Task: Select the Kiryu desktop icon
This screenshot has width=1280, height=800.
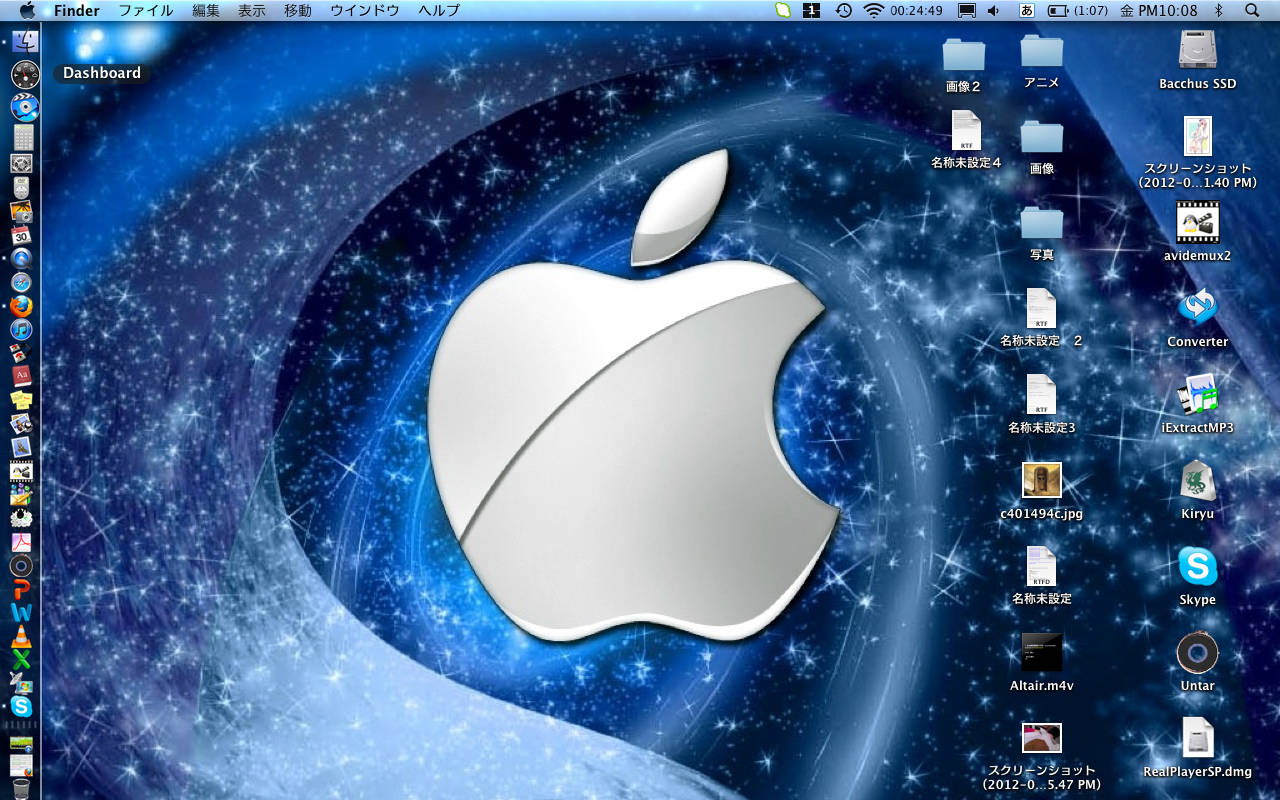Action: (1197, 480)
